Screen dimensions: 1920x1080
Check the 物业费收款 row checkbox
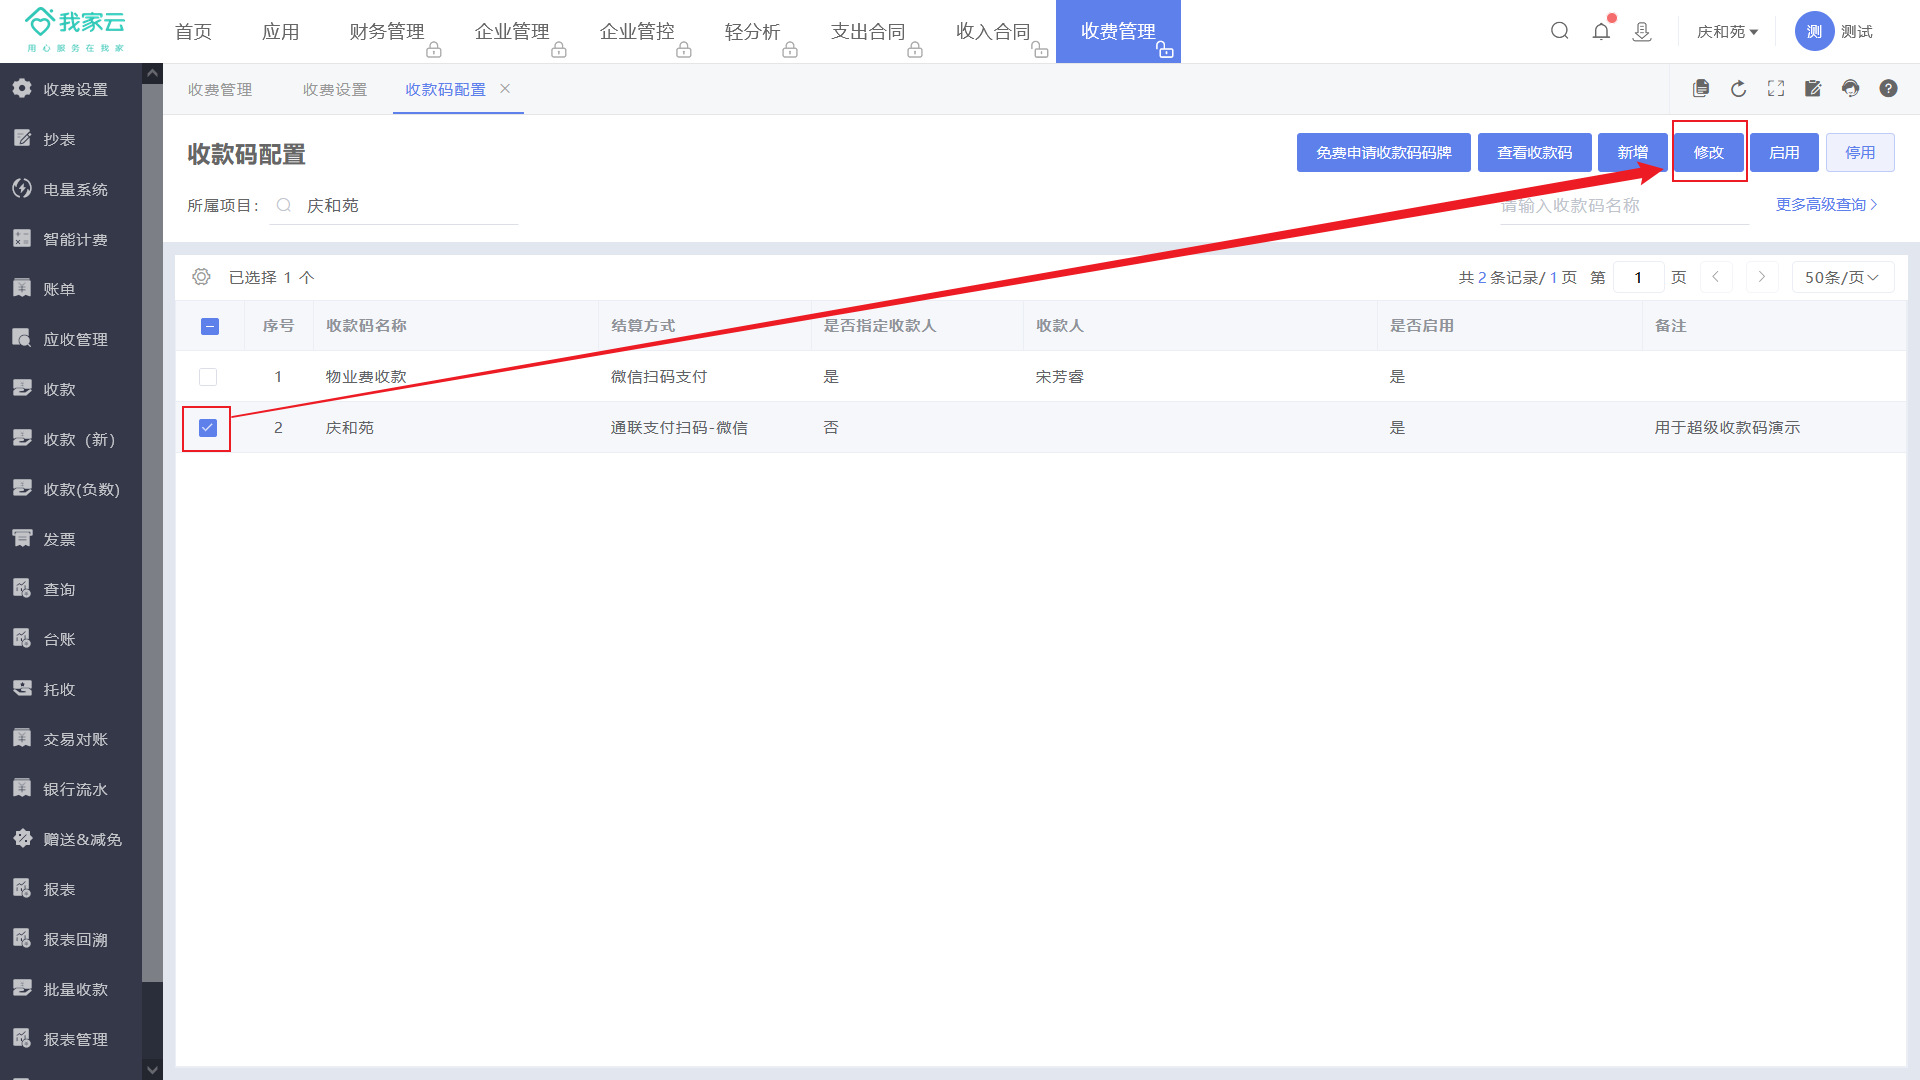pyautogui.click(x=208, y=377)
